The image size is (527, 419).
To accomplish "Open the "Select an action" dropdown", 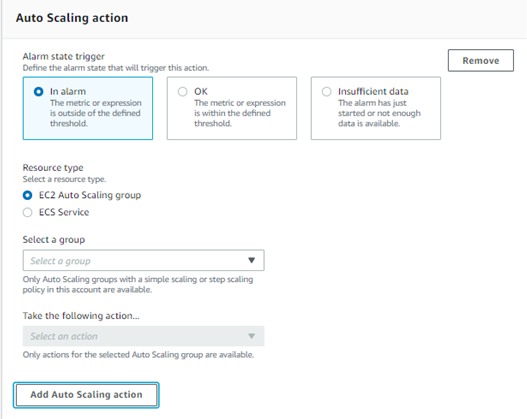I will pyautogui.click(x=144, y=336).
